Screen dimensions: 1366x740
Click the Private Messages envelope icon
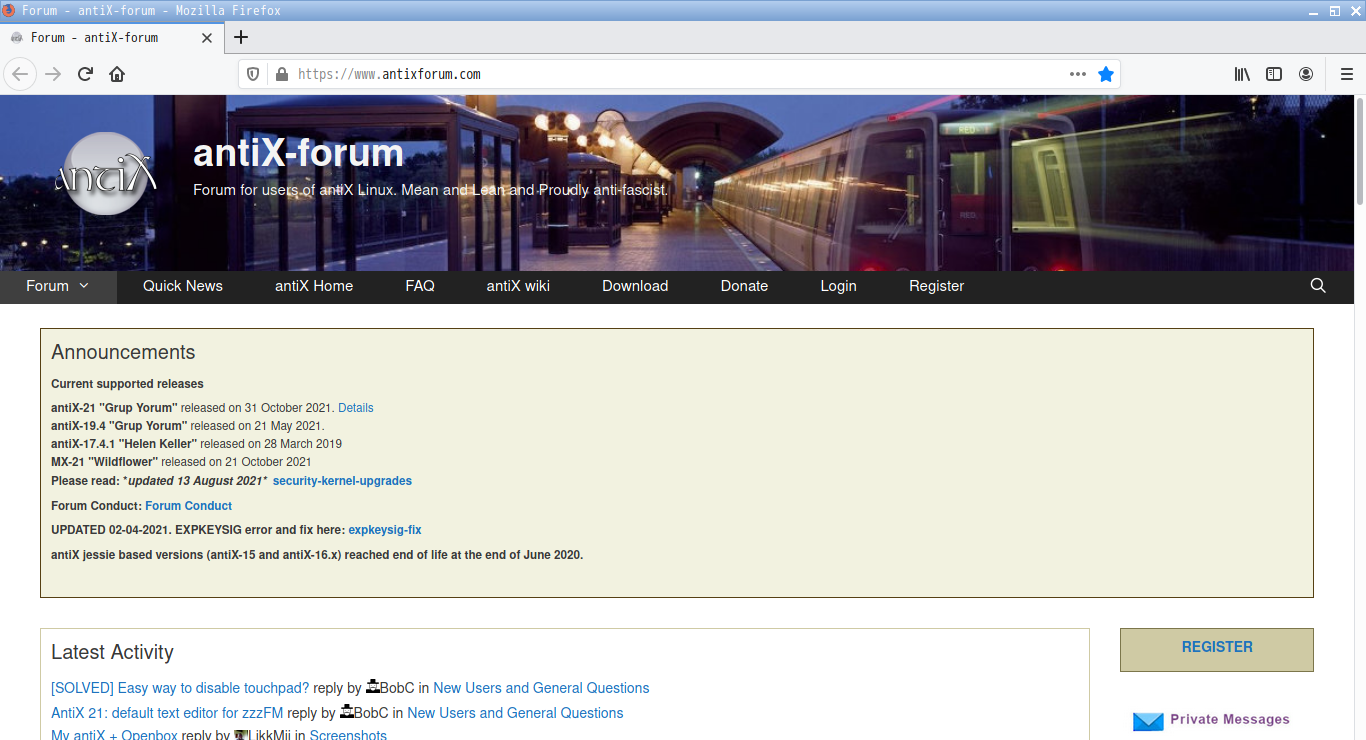1148,720
